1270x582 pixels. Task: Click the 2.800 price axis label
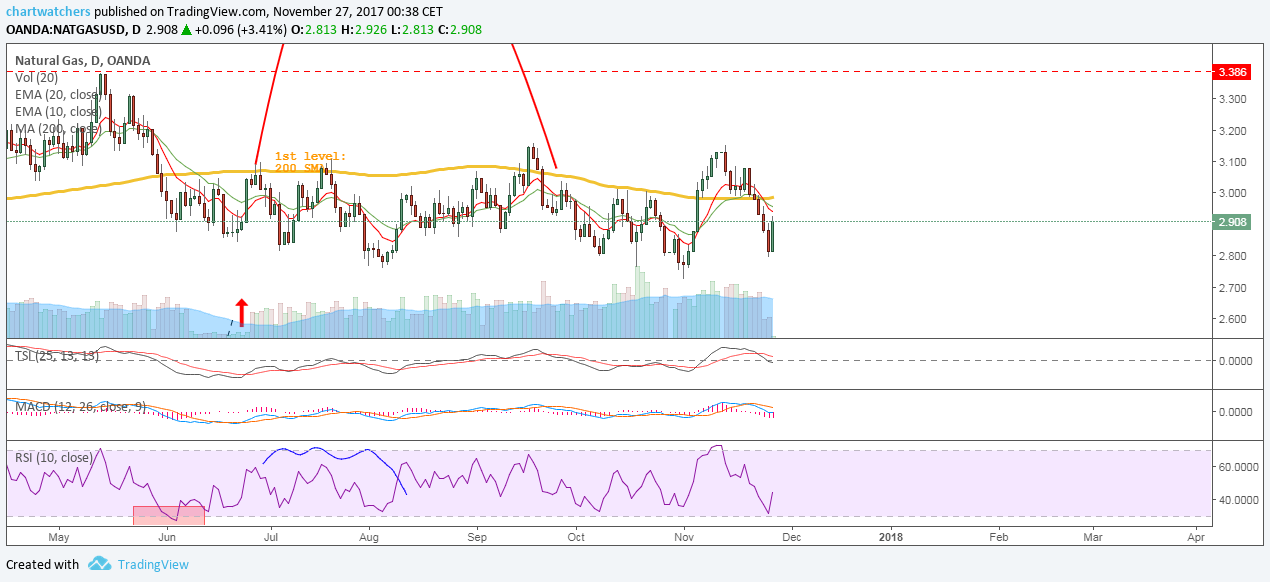(1231, 256)
